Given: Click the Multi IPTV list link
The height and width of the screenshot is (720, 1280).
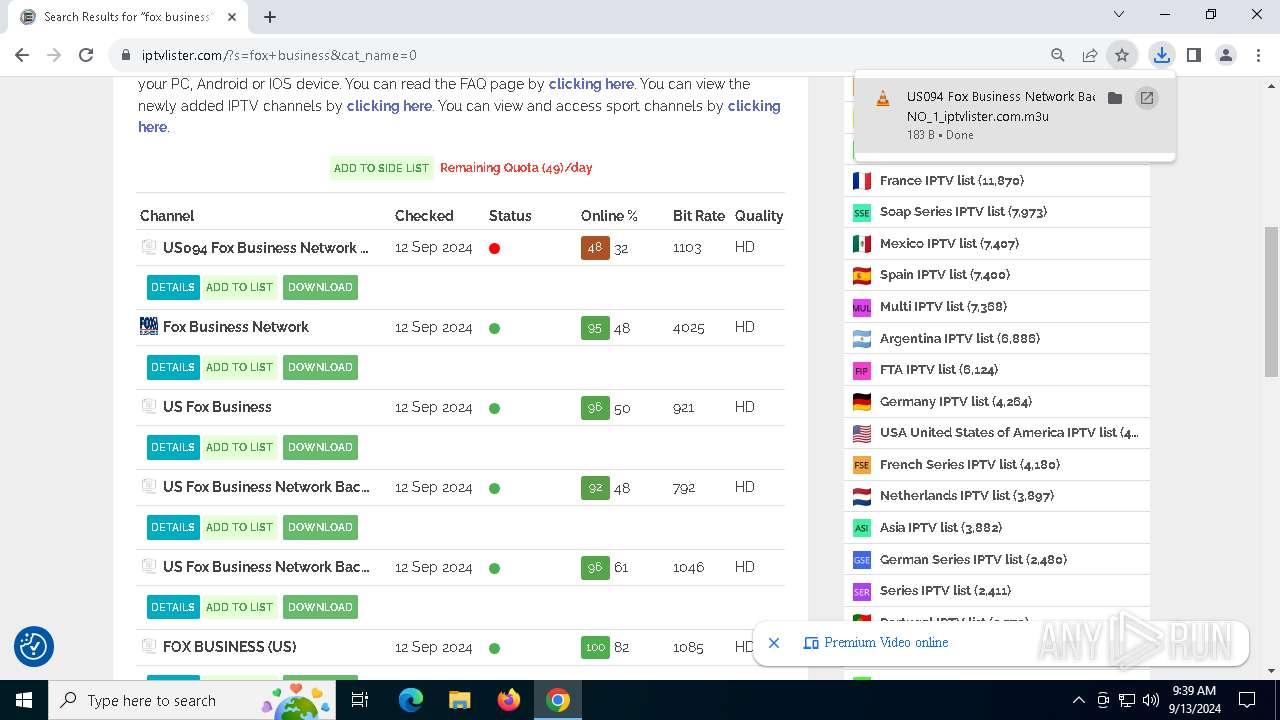Looking at the screenshot, I should click(943, 307).
